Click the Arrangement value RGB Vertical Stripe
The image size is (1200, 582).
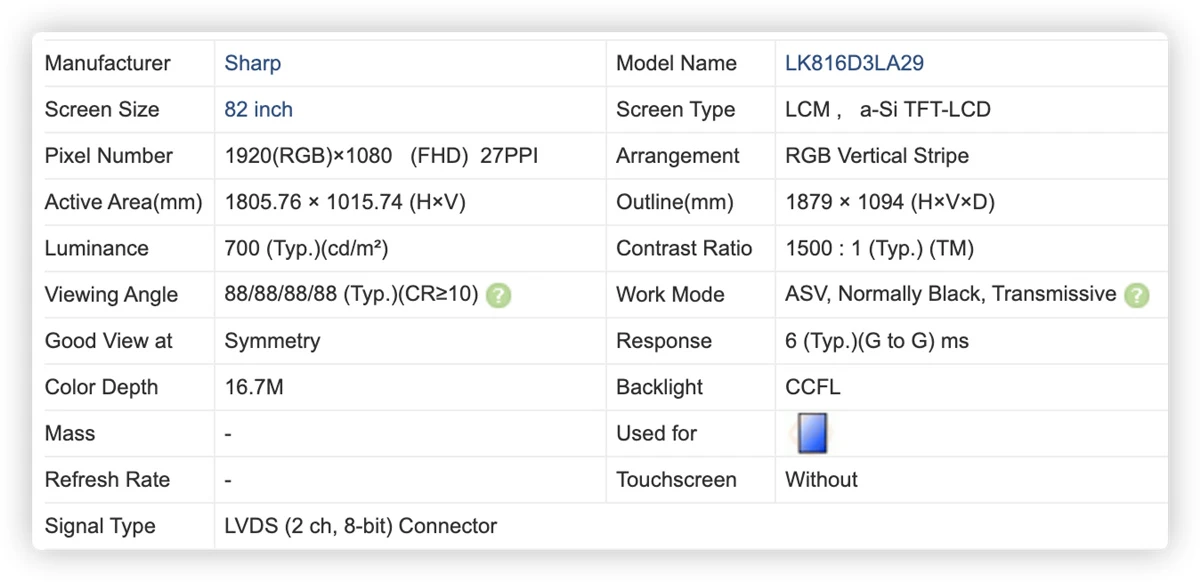(877, 156)
